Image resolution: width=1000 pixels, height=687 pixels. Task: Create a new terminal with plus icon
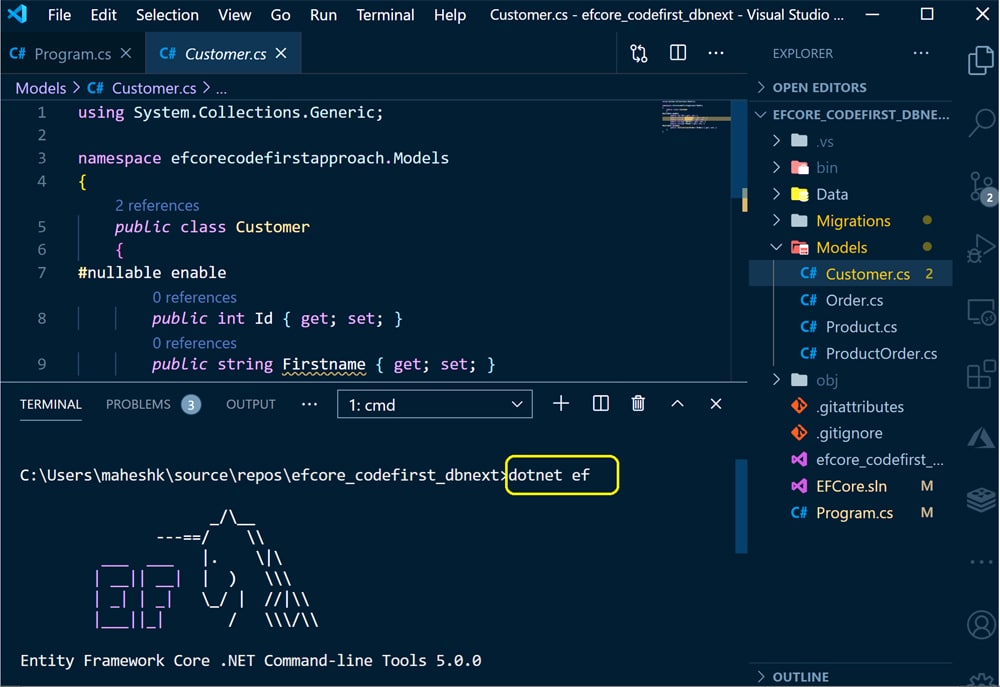(x=561, y=404)
